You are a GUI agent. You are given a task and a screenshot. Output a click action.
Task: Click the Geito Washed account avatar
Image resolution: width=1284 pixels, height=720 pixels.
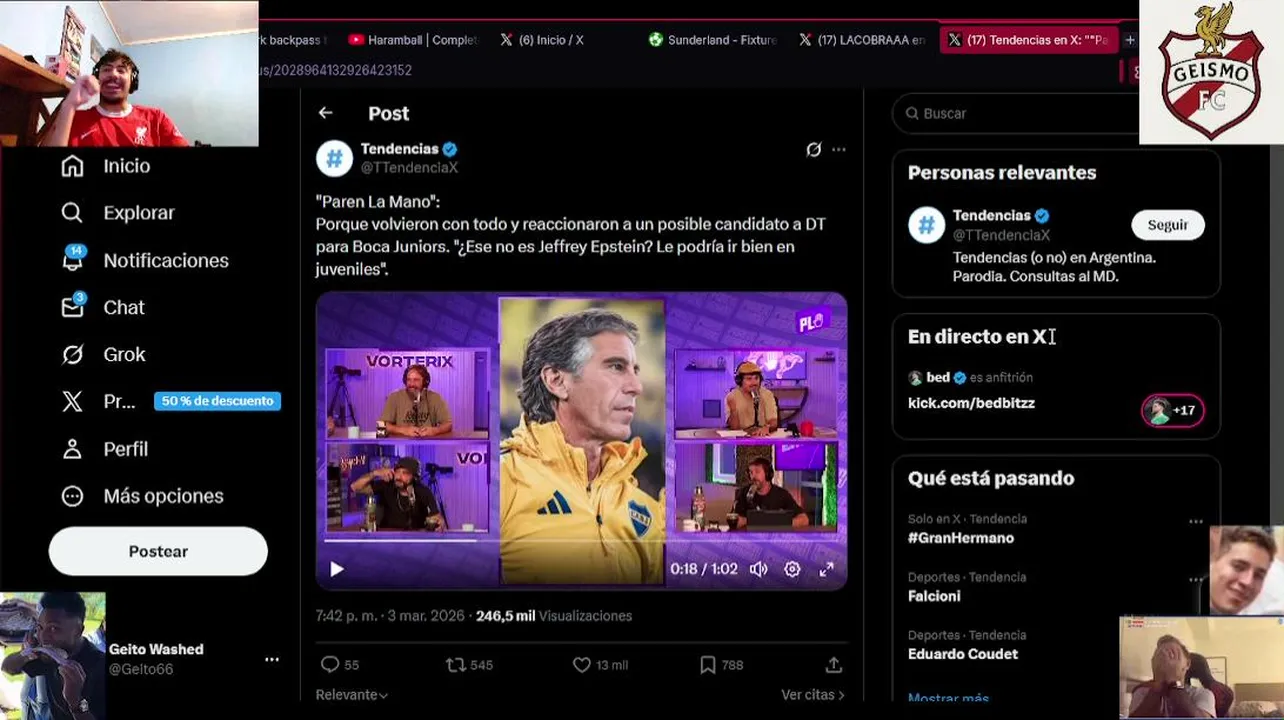52,655
